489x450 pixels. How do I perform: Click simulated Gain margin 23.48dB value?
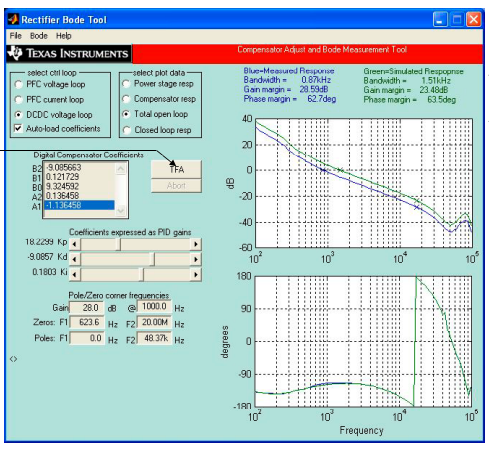pyautogui.click(x=434, y=90)
